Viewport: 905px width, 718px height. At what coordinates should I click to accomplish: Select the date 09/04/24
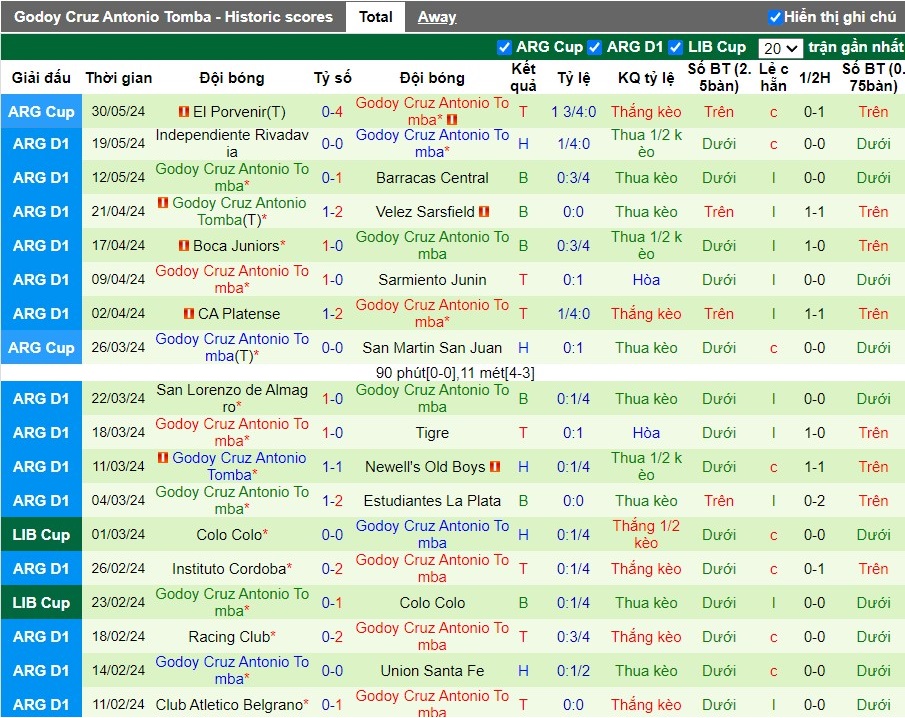118,279
